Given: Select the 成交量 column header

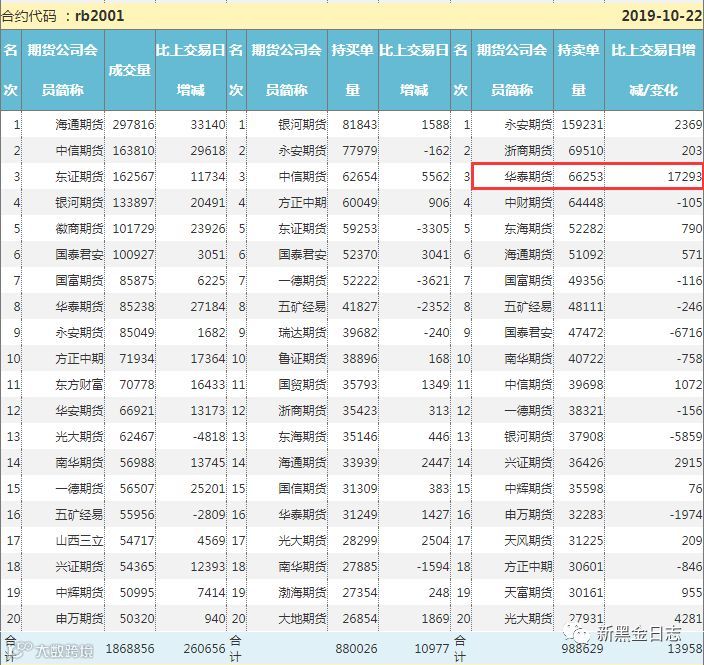Looking at the screenshot, I should (129, 70).
